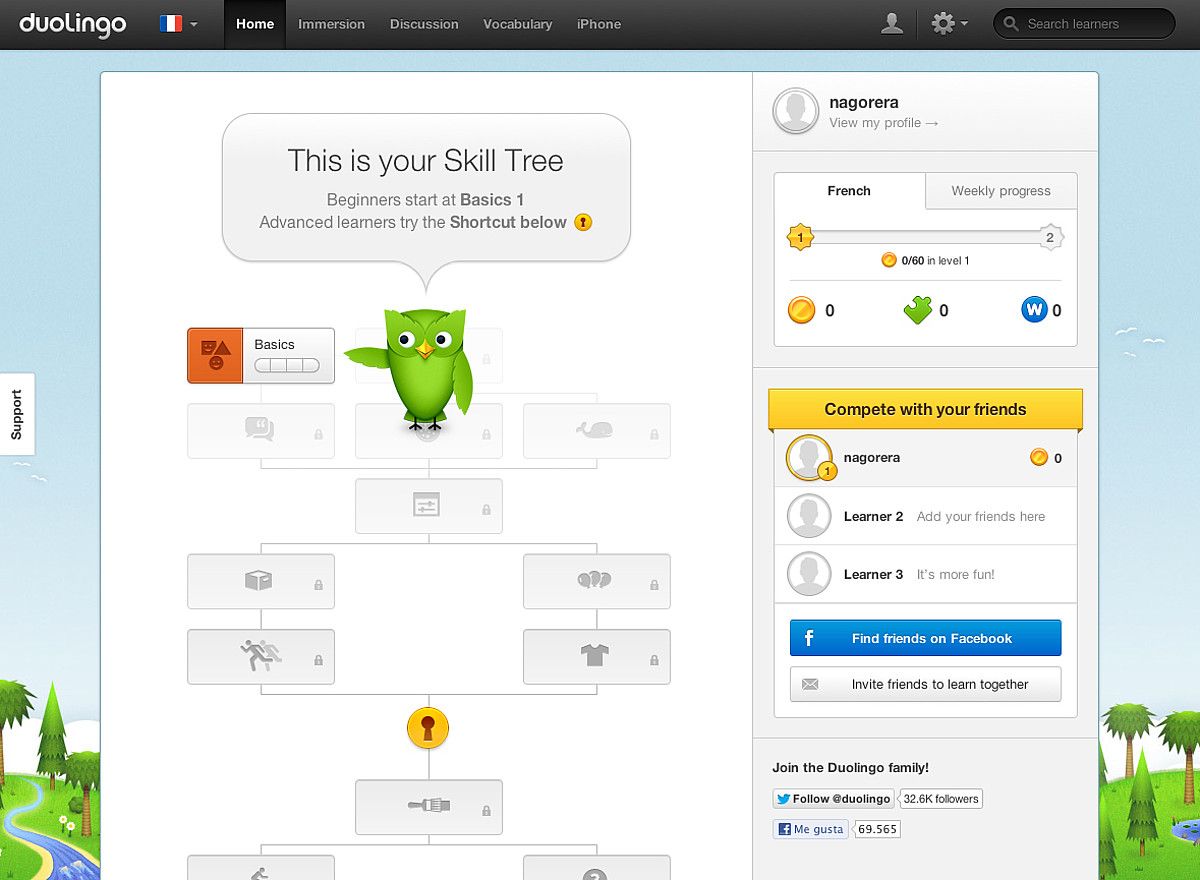Select the locked list form skill
Viewport: 1200px width, 880px height.
pyautogui.click(x=429, y=506)
